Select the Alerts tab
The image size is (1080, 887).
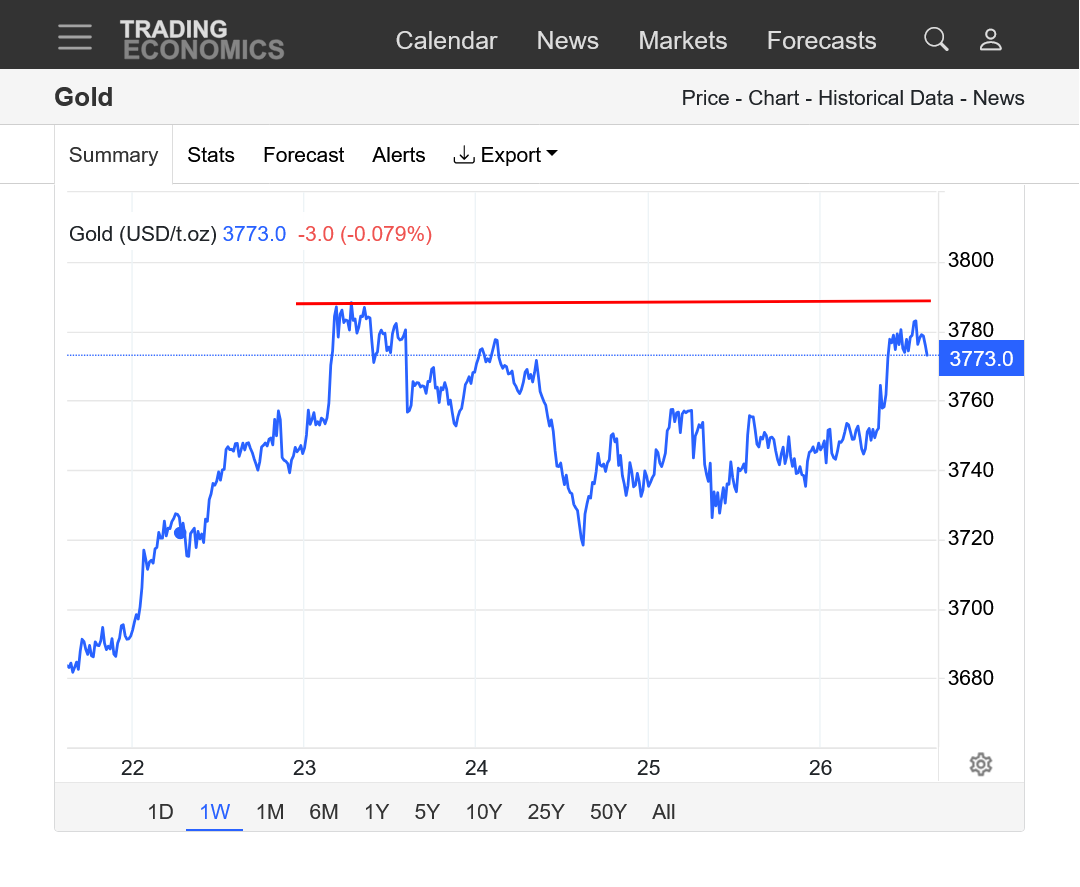398,155
